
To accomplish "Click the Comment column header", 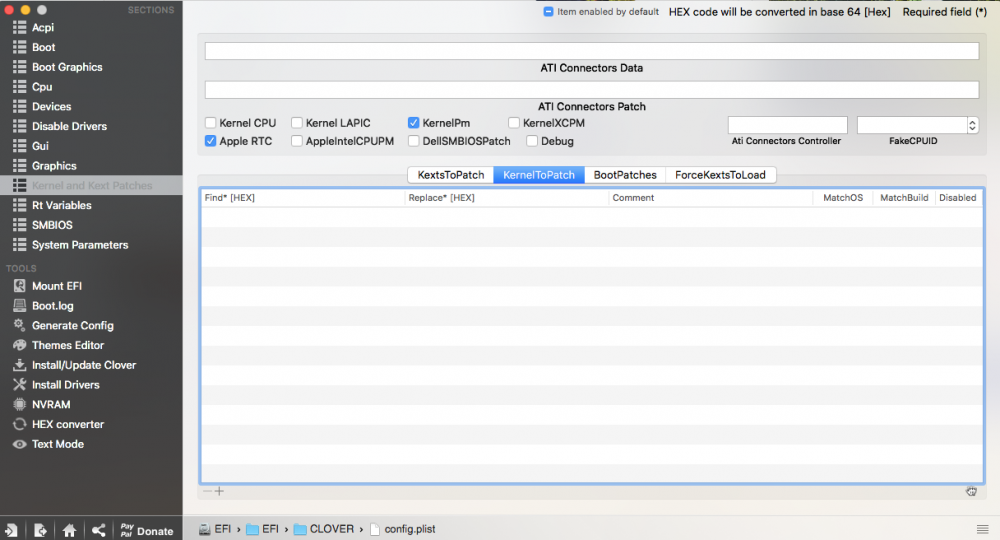I will (x=710, y=198).
